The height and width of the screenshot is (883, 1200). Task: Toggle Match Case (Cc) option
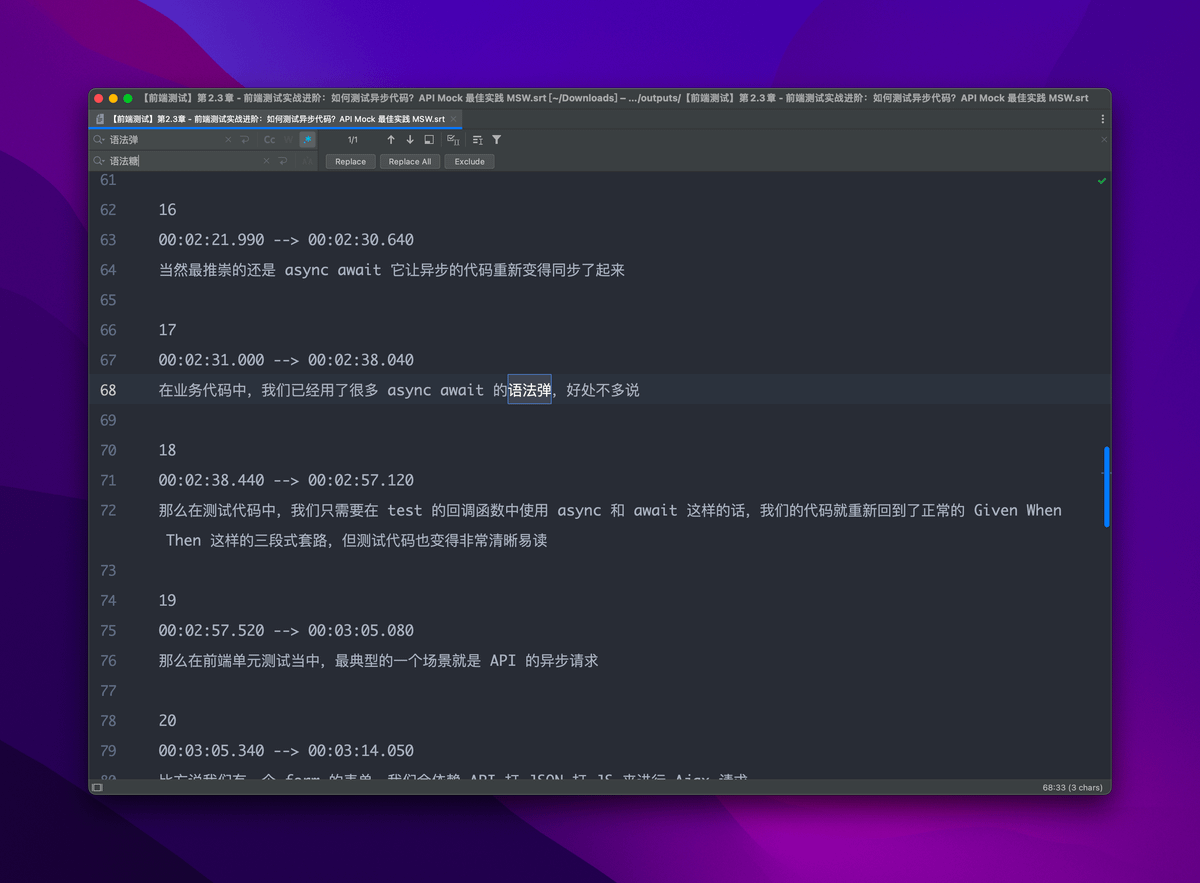click(270, 140)
